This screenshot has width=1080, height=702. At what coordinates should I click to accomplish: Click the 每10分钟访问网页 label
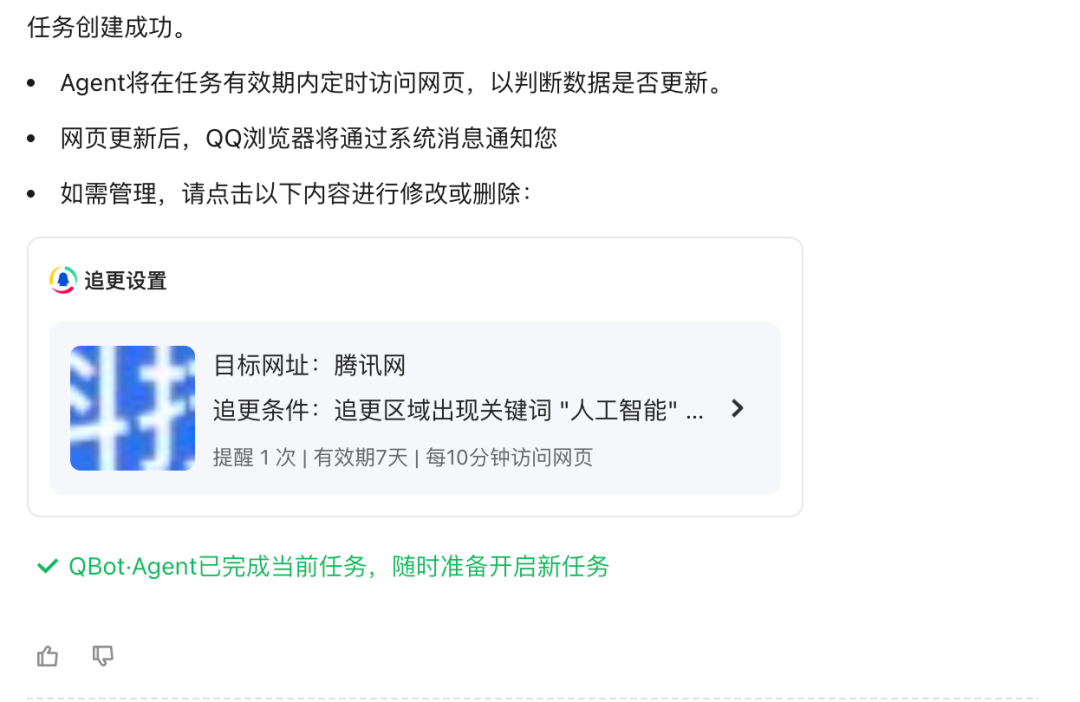509,457
